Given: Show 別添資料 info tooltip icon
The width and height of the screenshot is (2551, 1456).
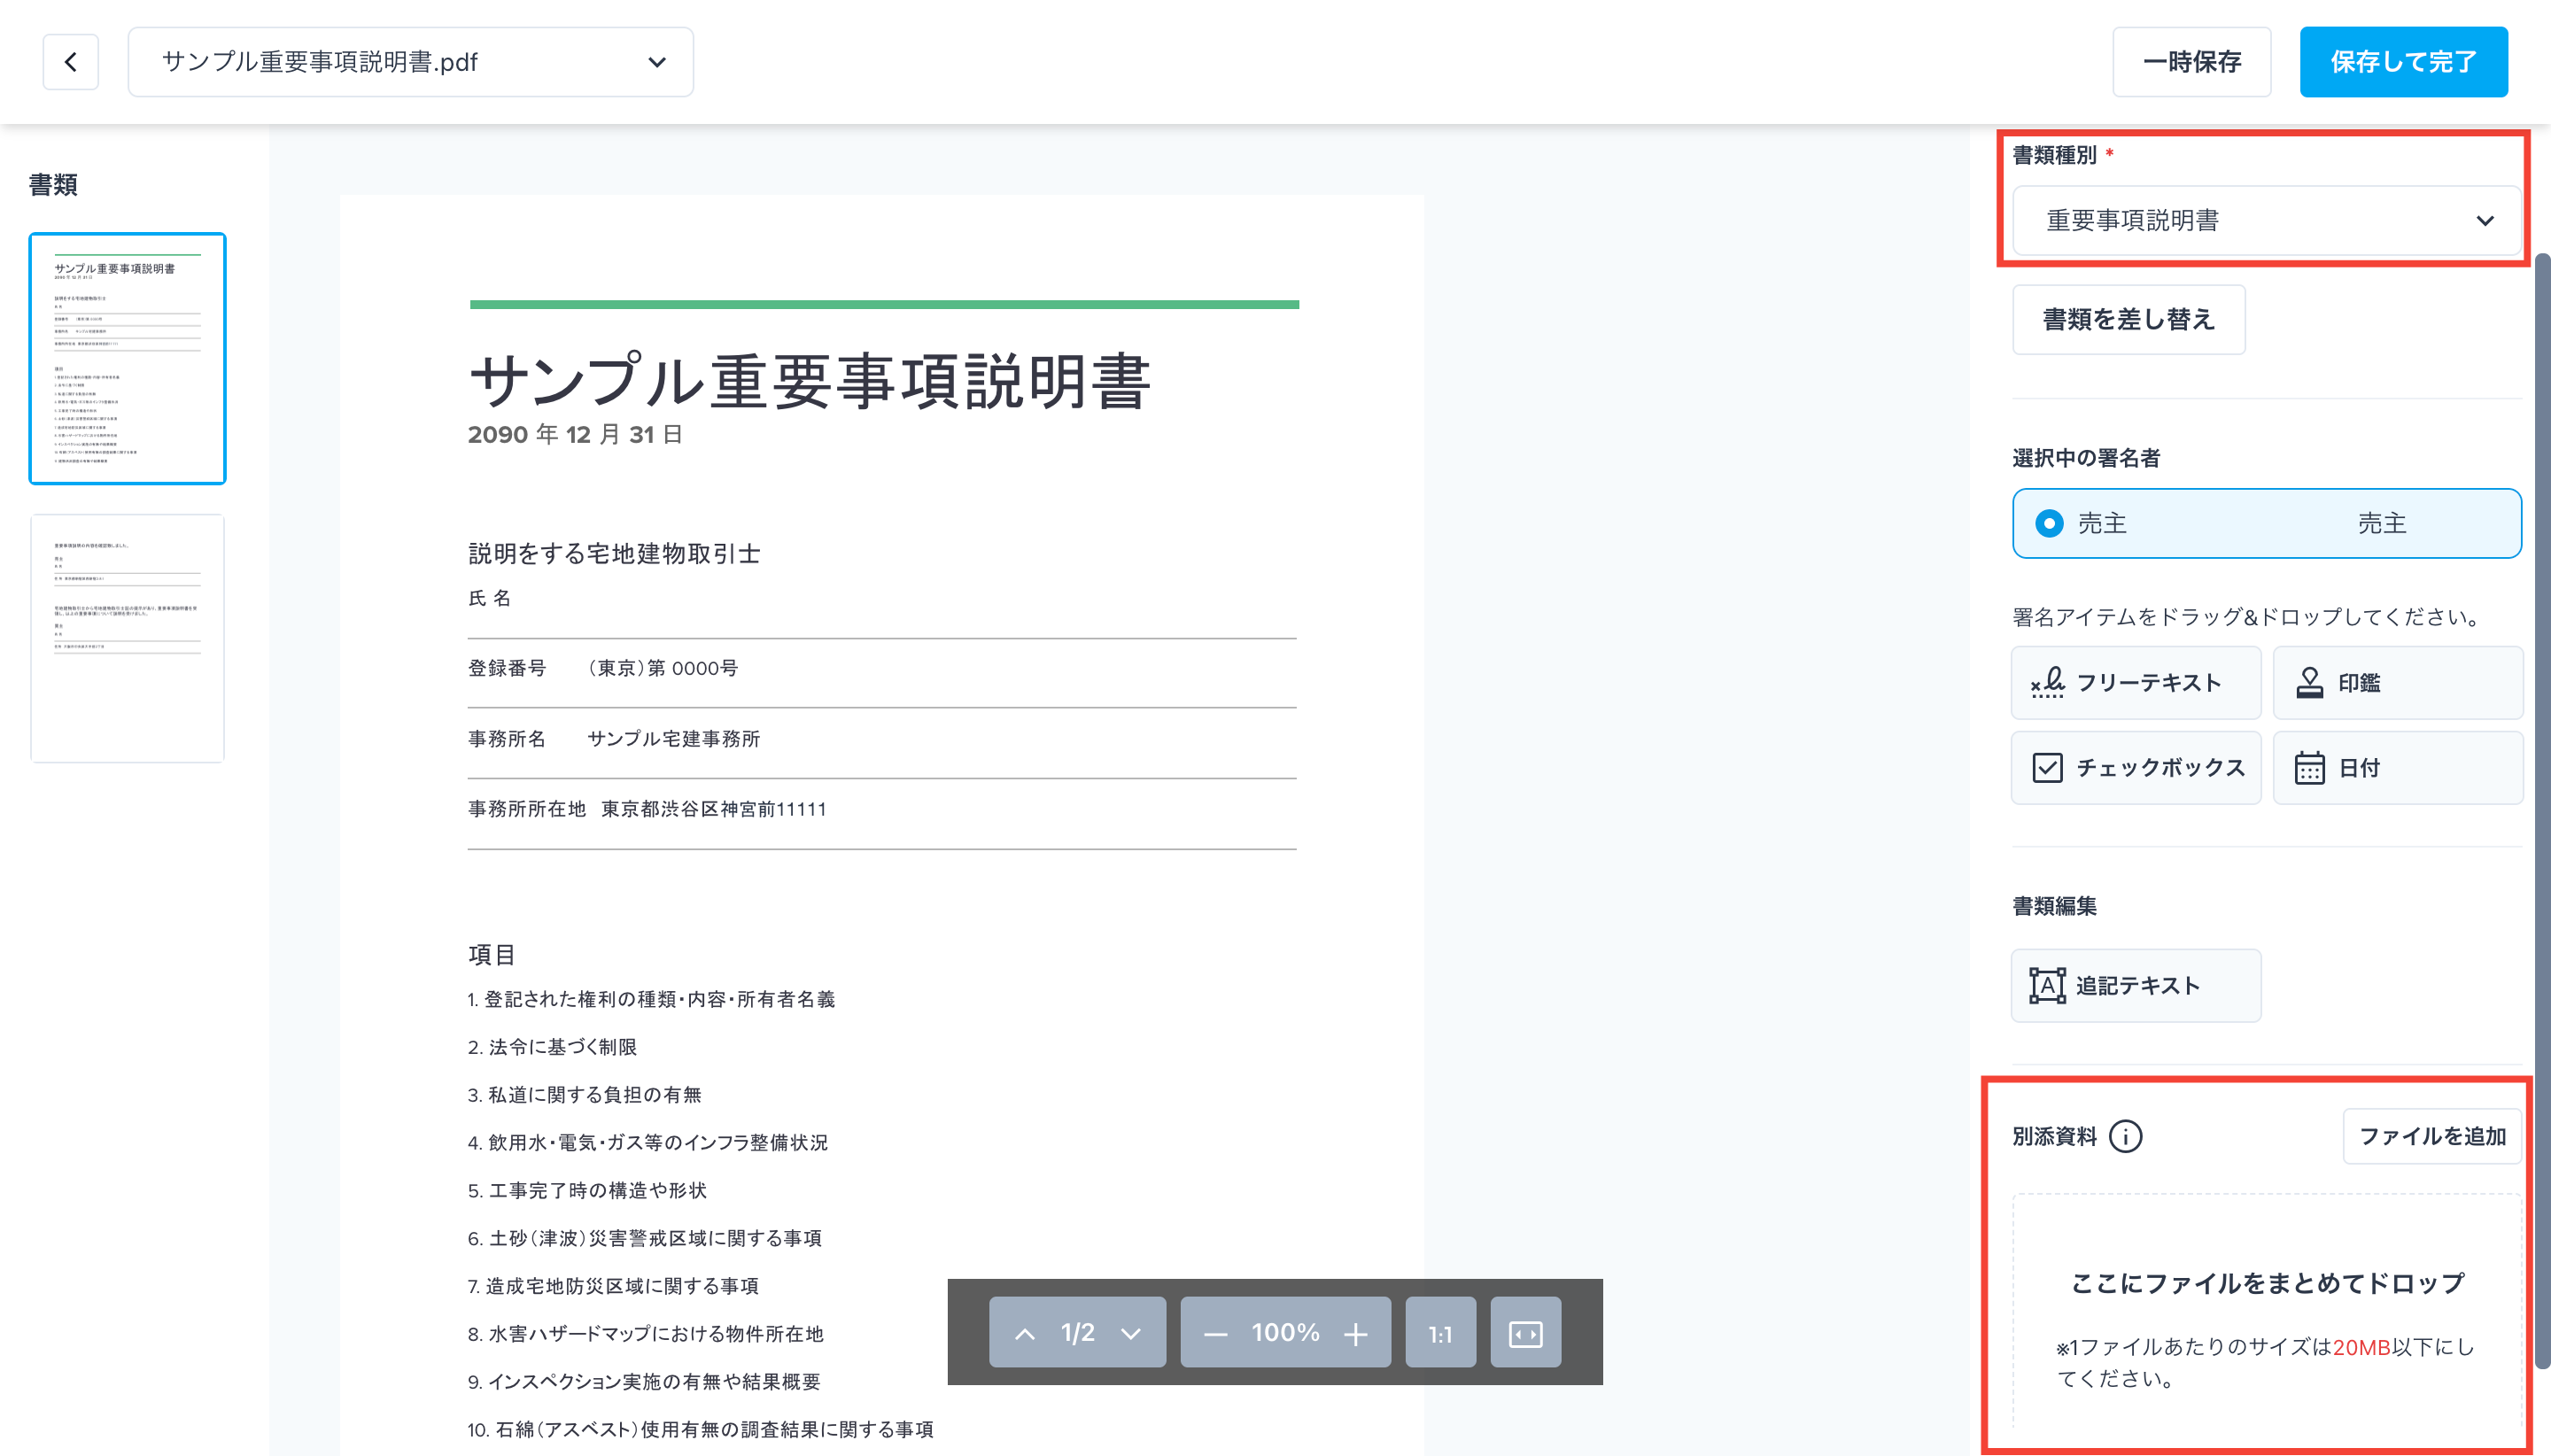Looking at the screenshot, I should tap(2125, 1136).
